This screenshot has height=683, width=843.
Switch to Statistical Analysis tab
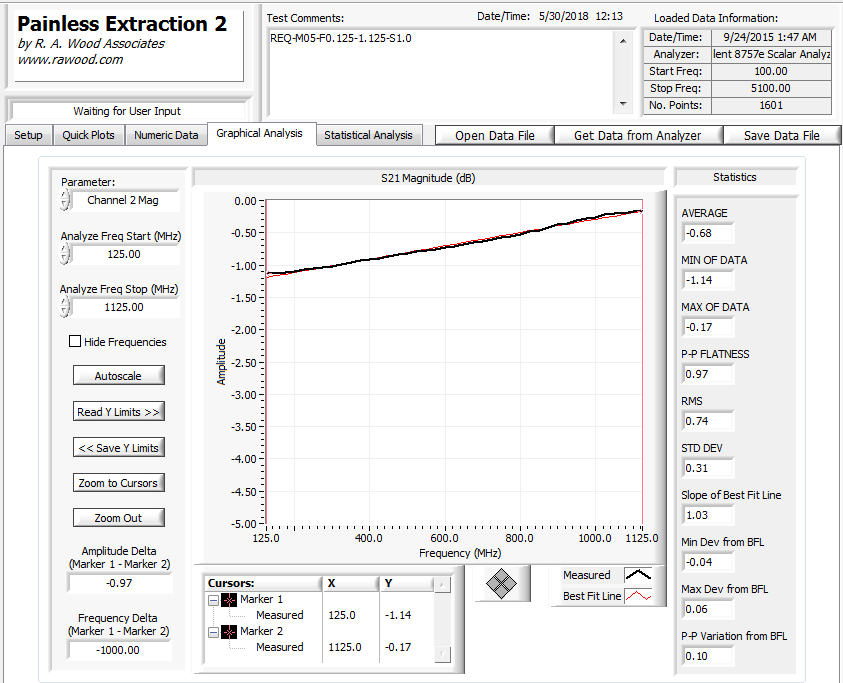pyautogui.click(x=368, y=135)
